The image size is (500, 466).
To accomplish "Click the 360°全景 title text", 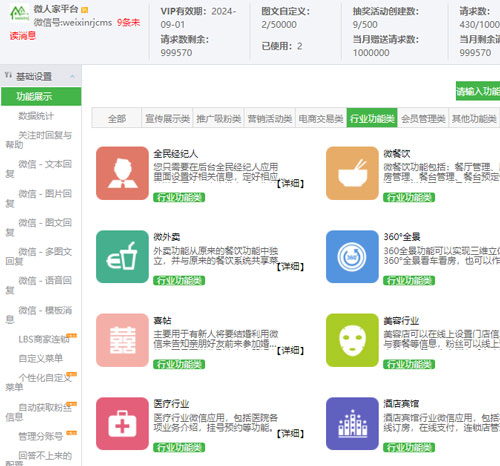I will (402, 237).
